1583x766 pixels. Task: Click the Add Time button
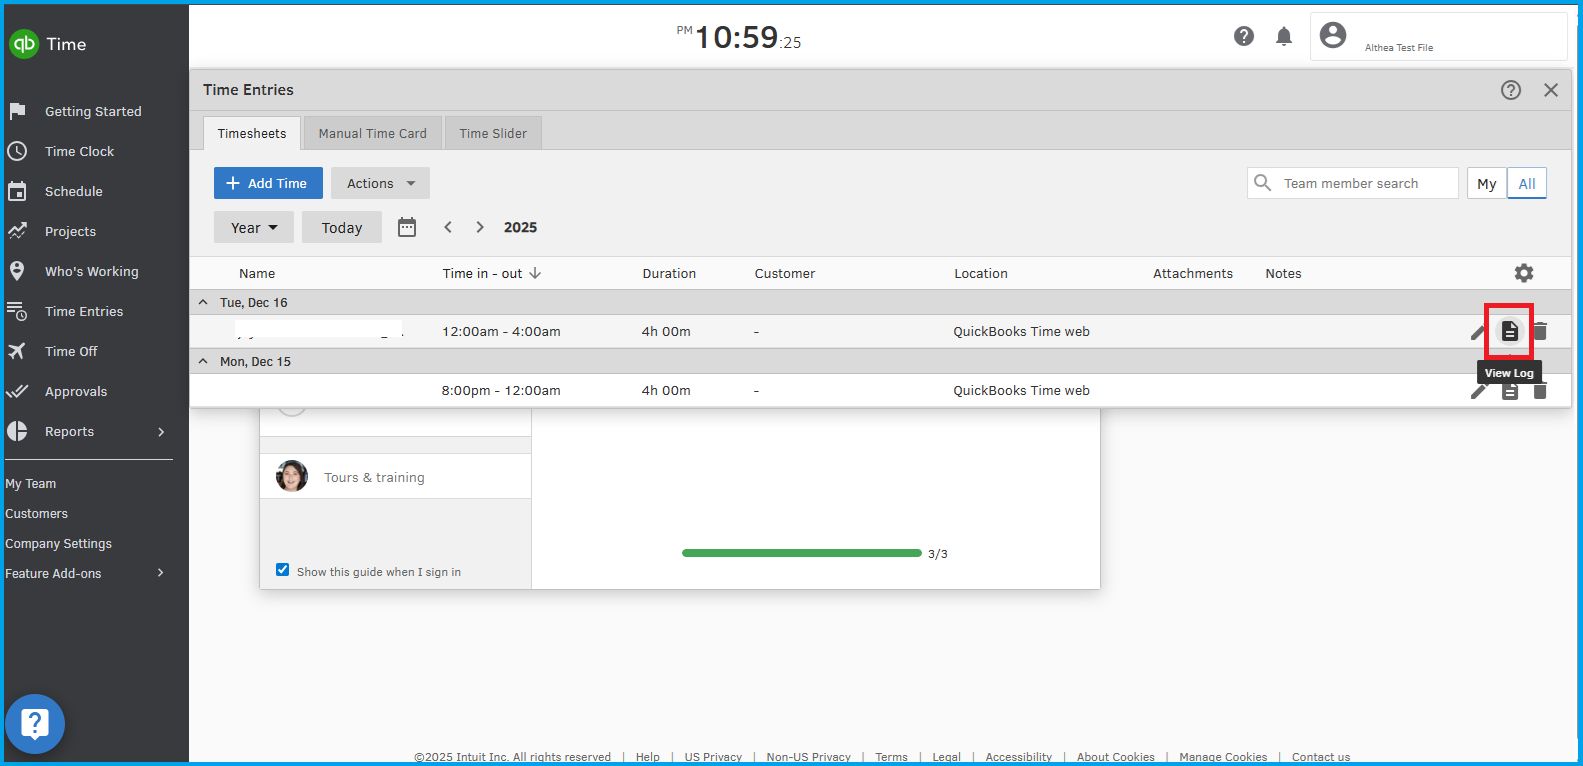pyautogui.click(x=268, y=183)
